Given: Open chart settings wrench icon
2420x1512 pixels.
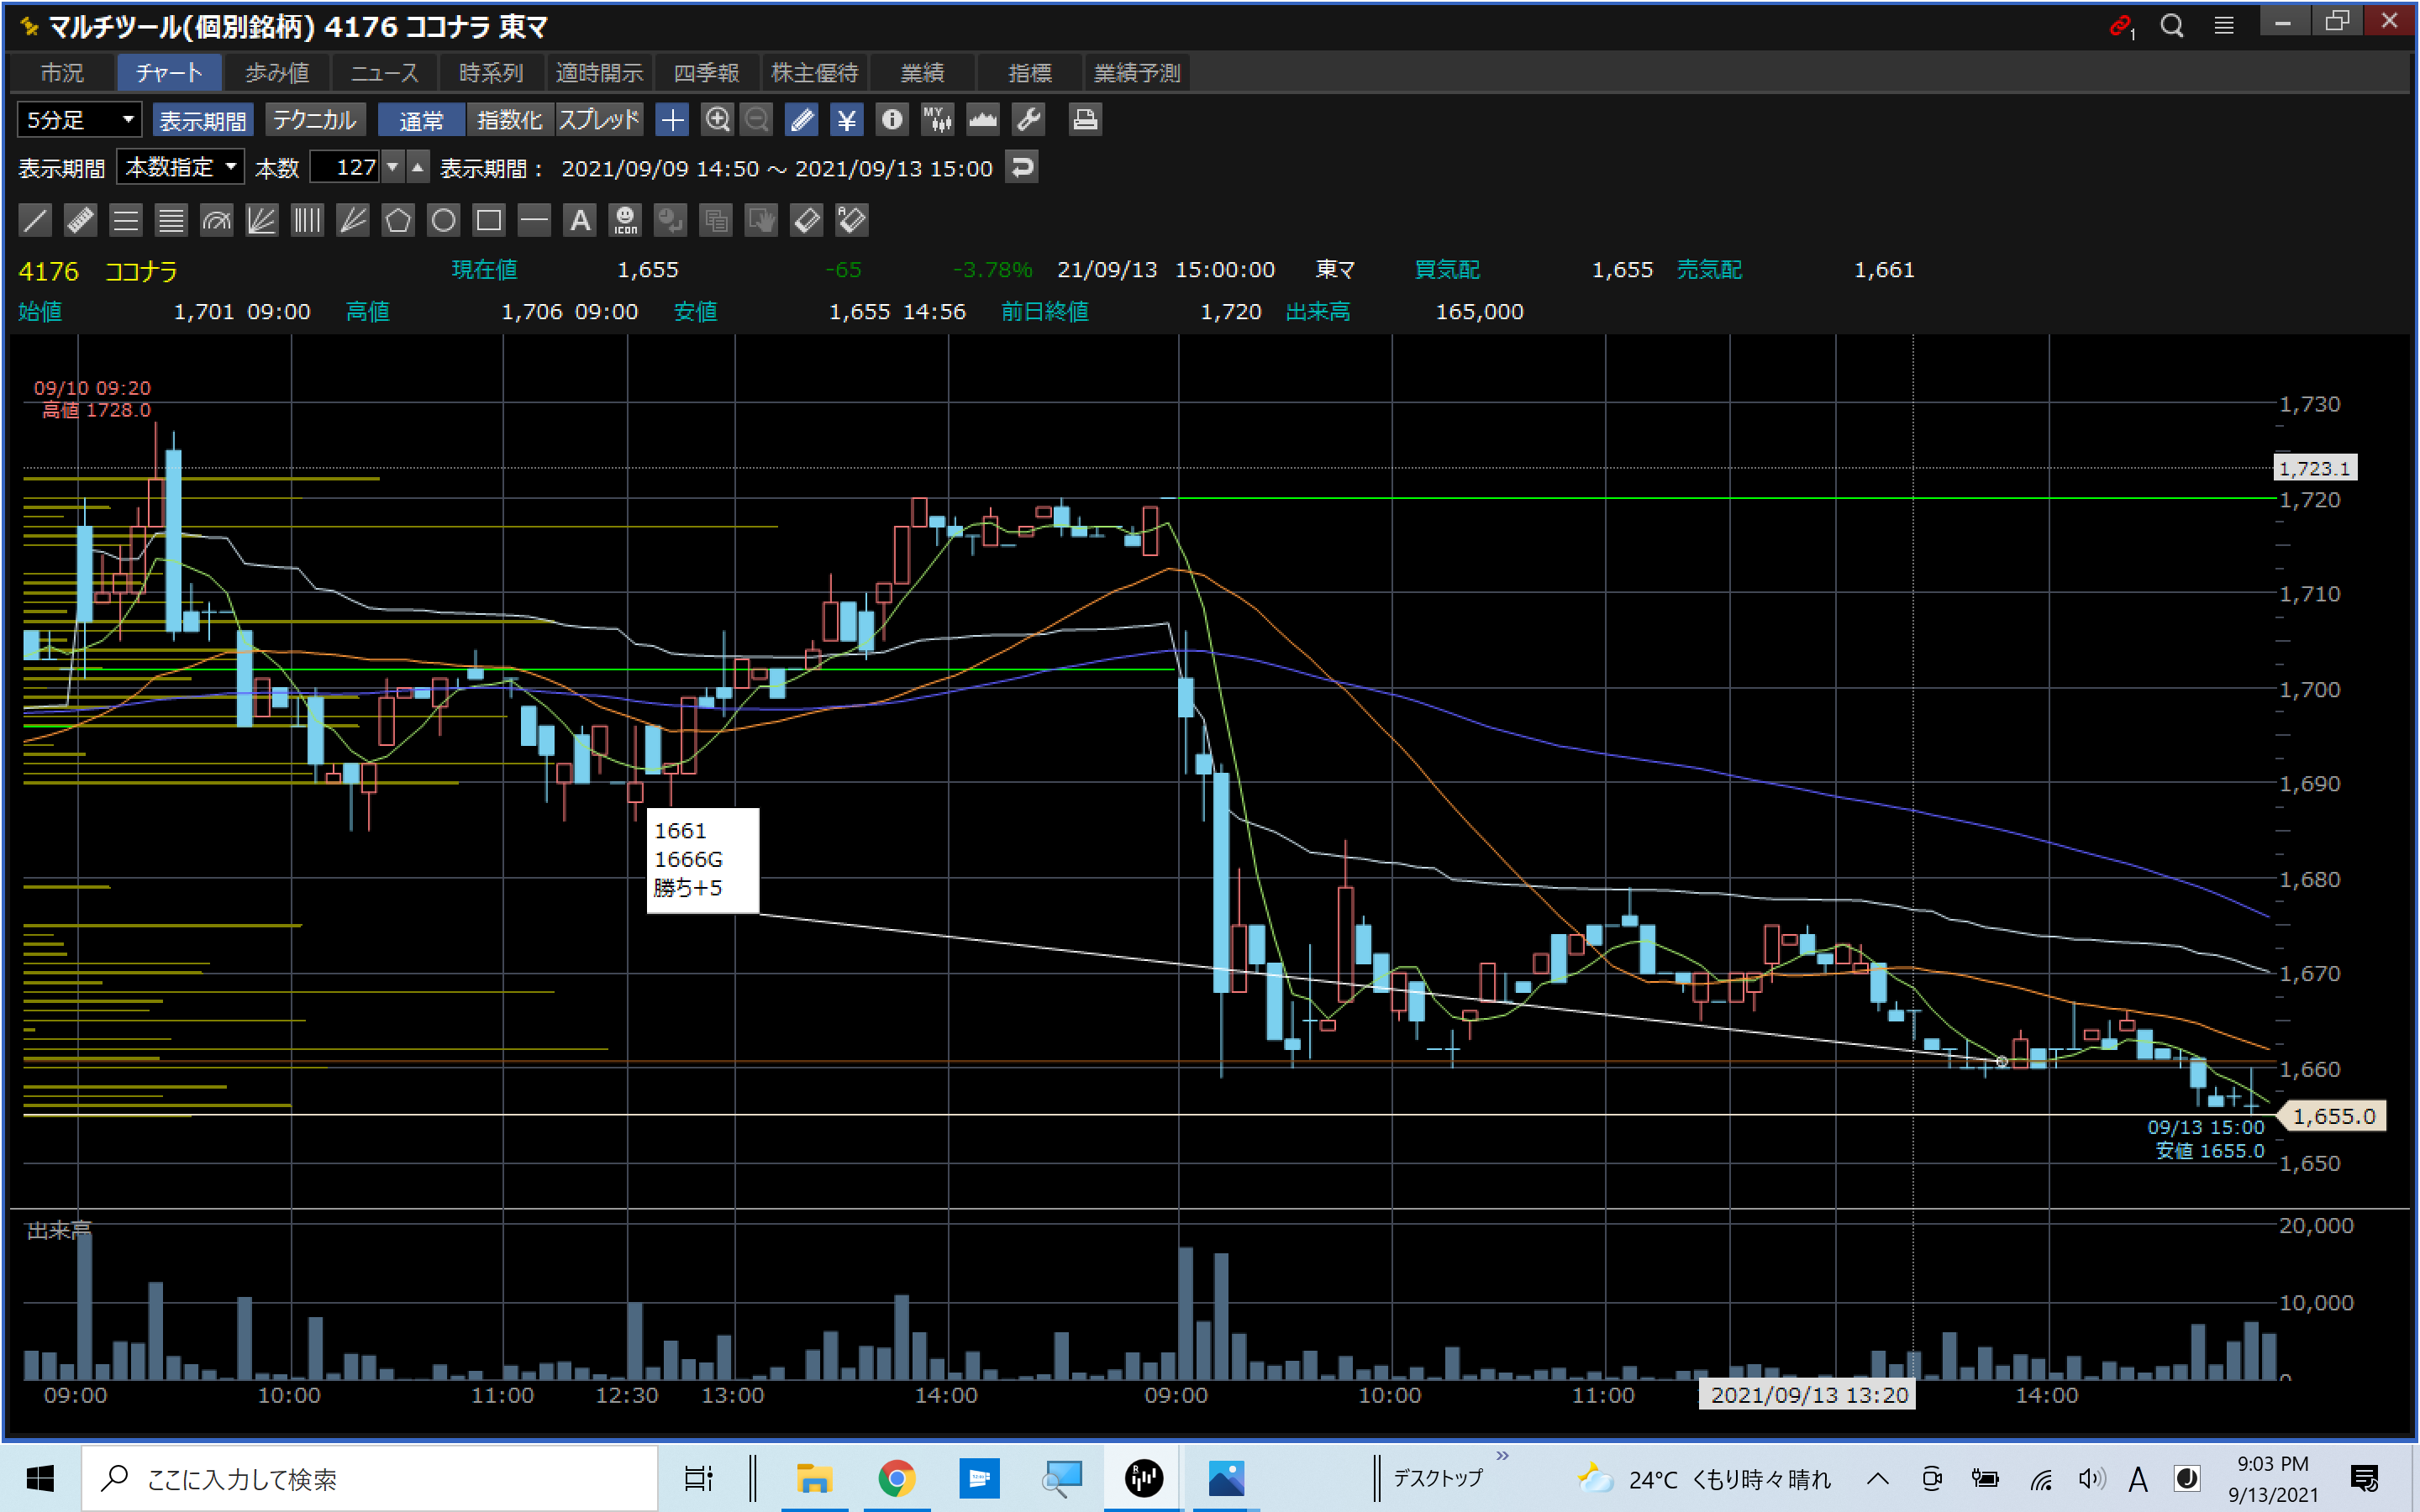Looking at the screenshot, I should (1029, 120).
